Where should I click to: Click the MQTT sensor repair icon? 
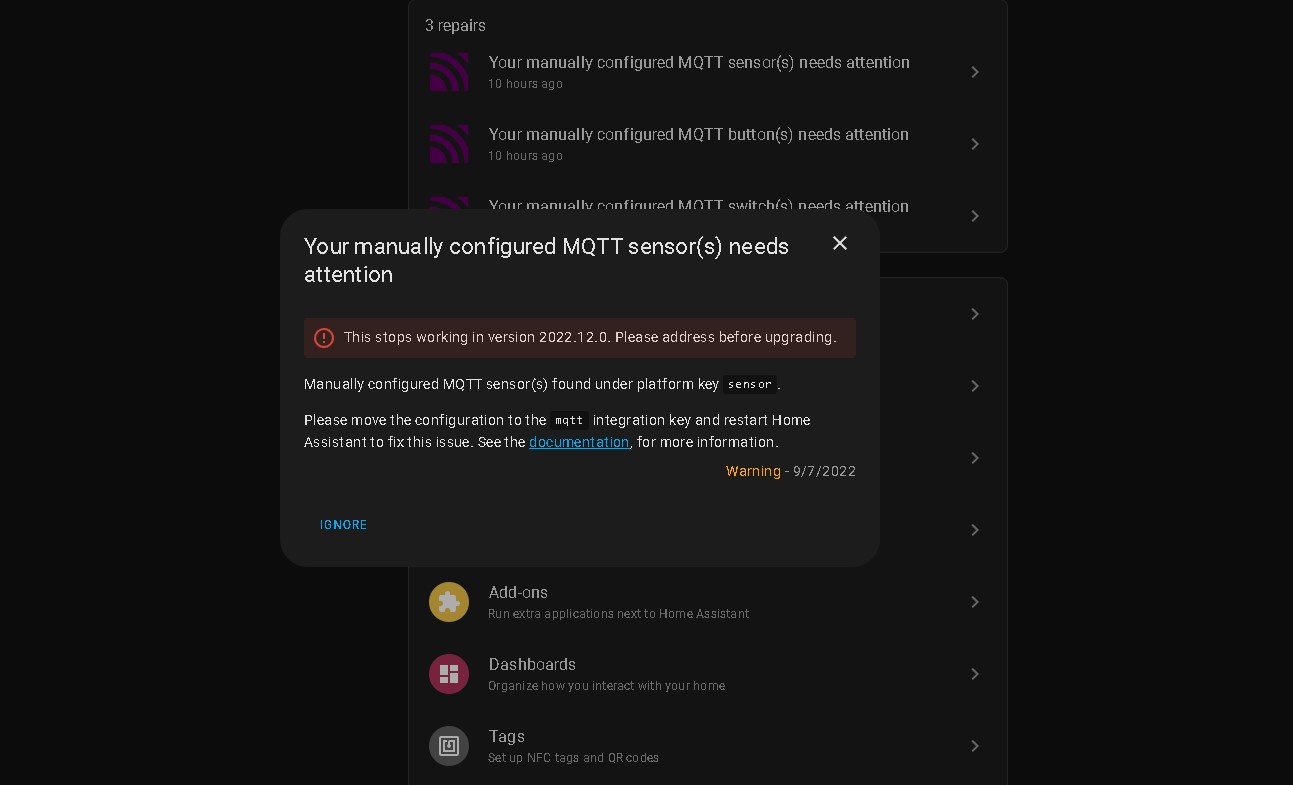coord(449,72)
